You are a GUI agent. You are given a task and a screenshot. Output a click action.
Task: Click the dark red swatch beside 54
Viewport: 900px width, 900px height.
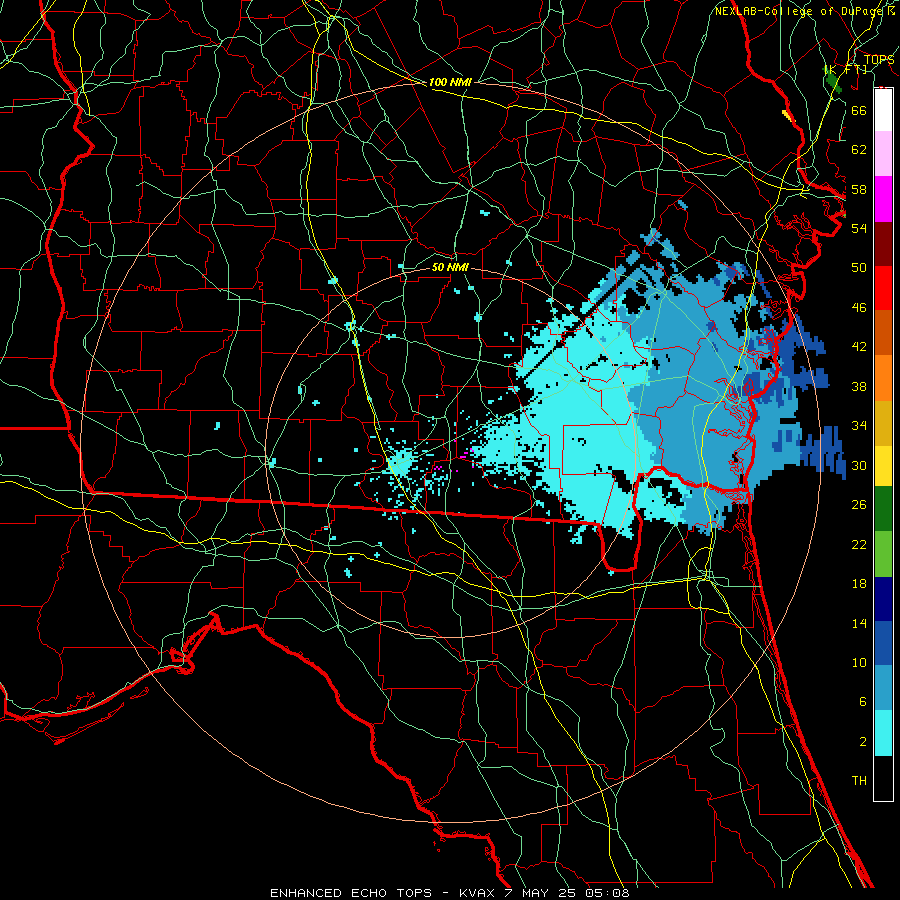point(883,244)
